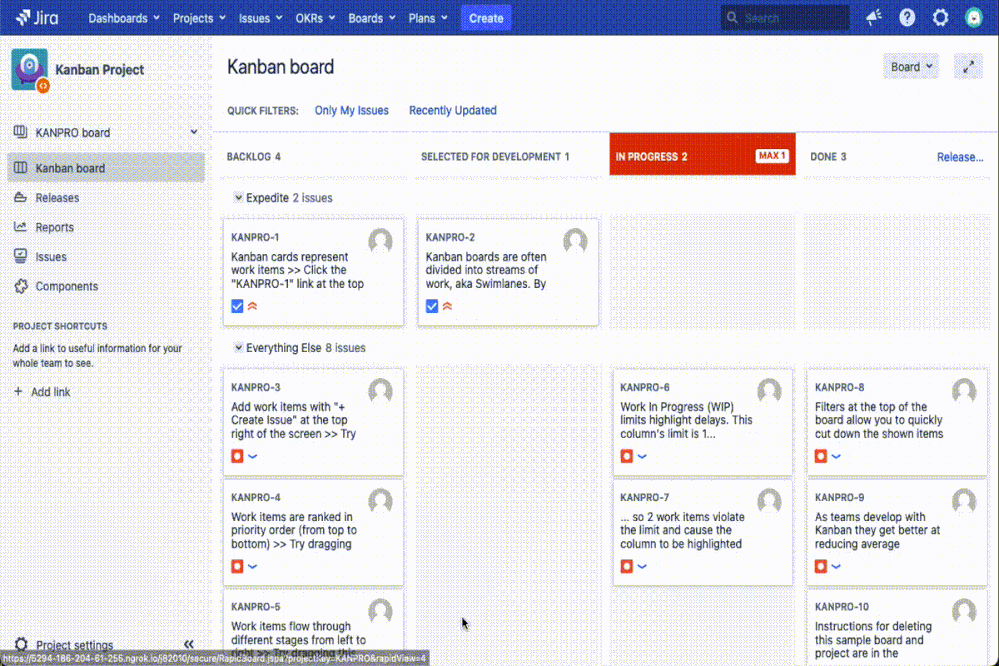
Task: Open the Dashboards menu
Action: tap(118, 17)
